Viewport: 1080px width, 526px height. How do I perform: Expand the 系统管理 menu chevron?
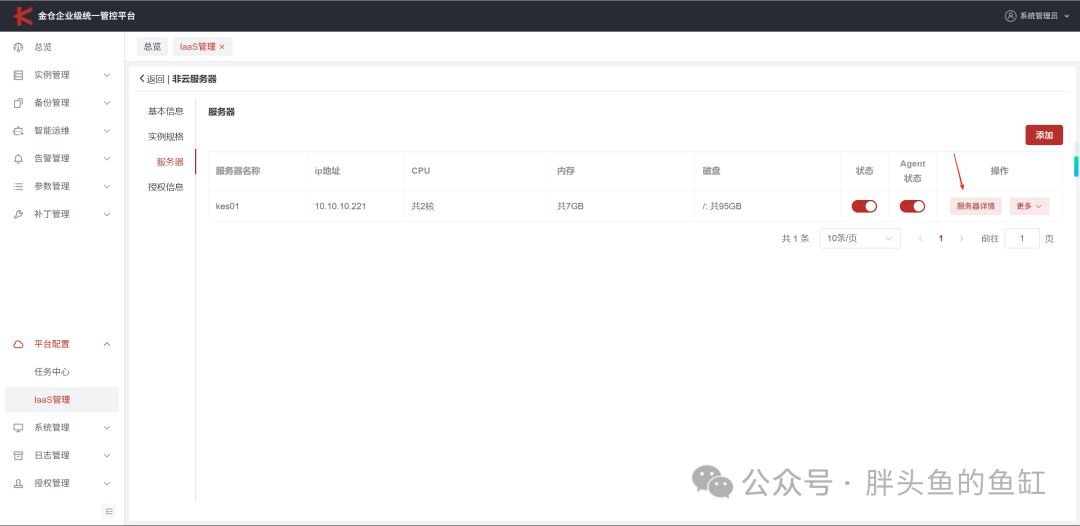107,428
